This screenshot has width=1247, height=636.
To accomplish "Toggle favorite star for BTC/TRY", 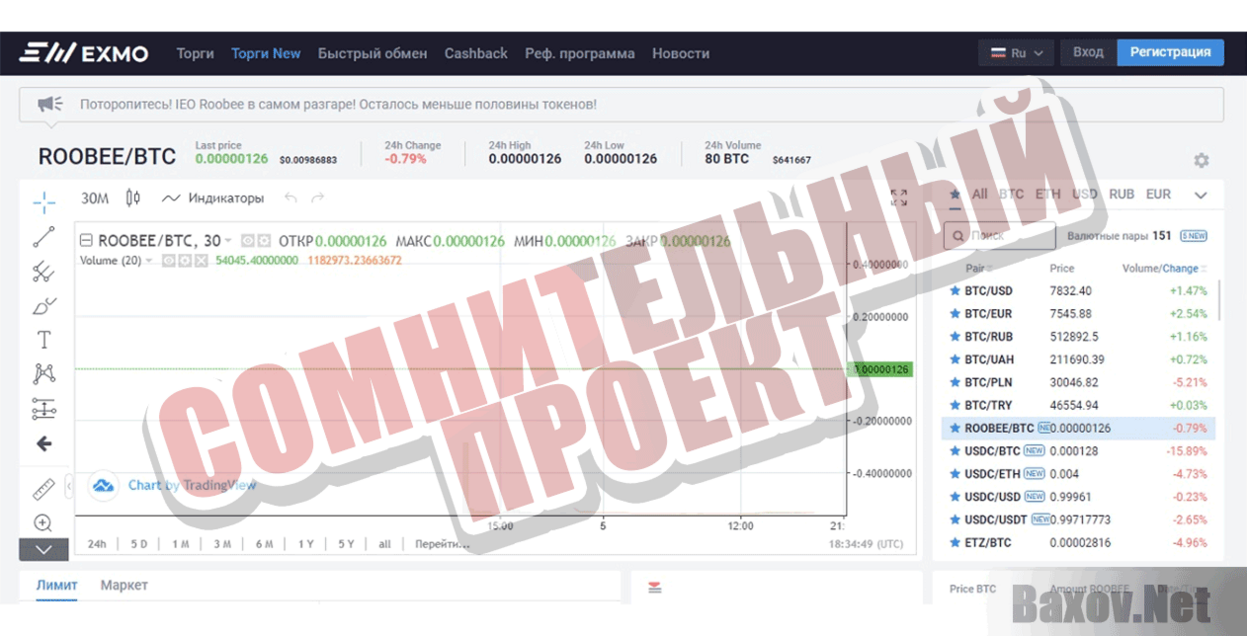I will coord(954,405).
